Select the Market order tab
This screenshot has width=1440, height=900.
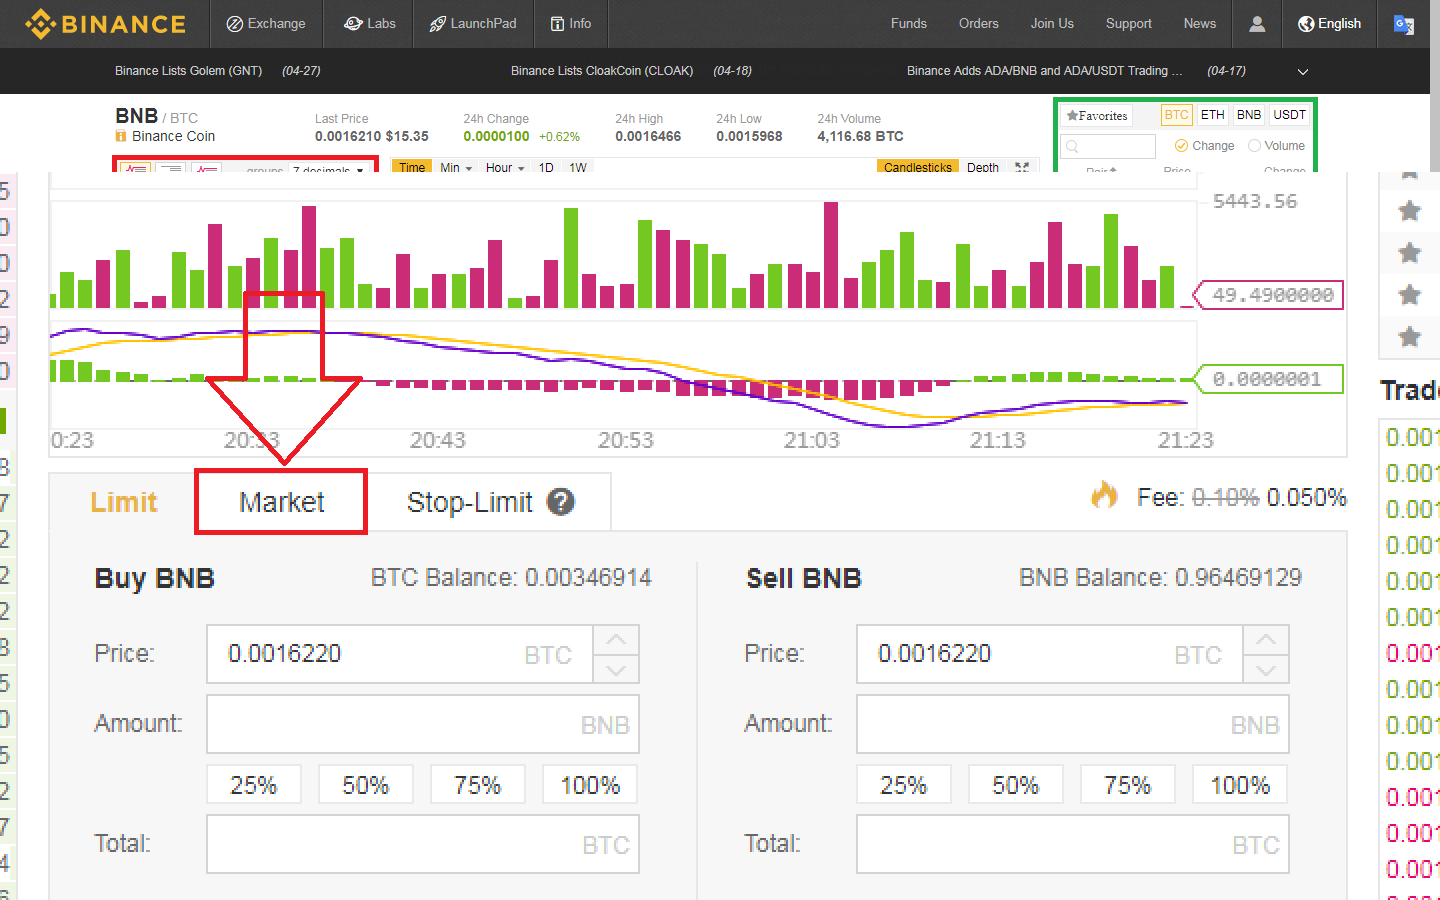click(x=281, y=502)
